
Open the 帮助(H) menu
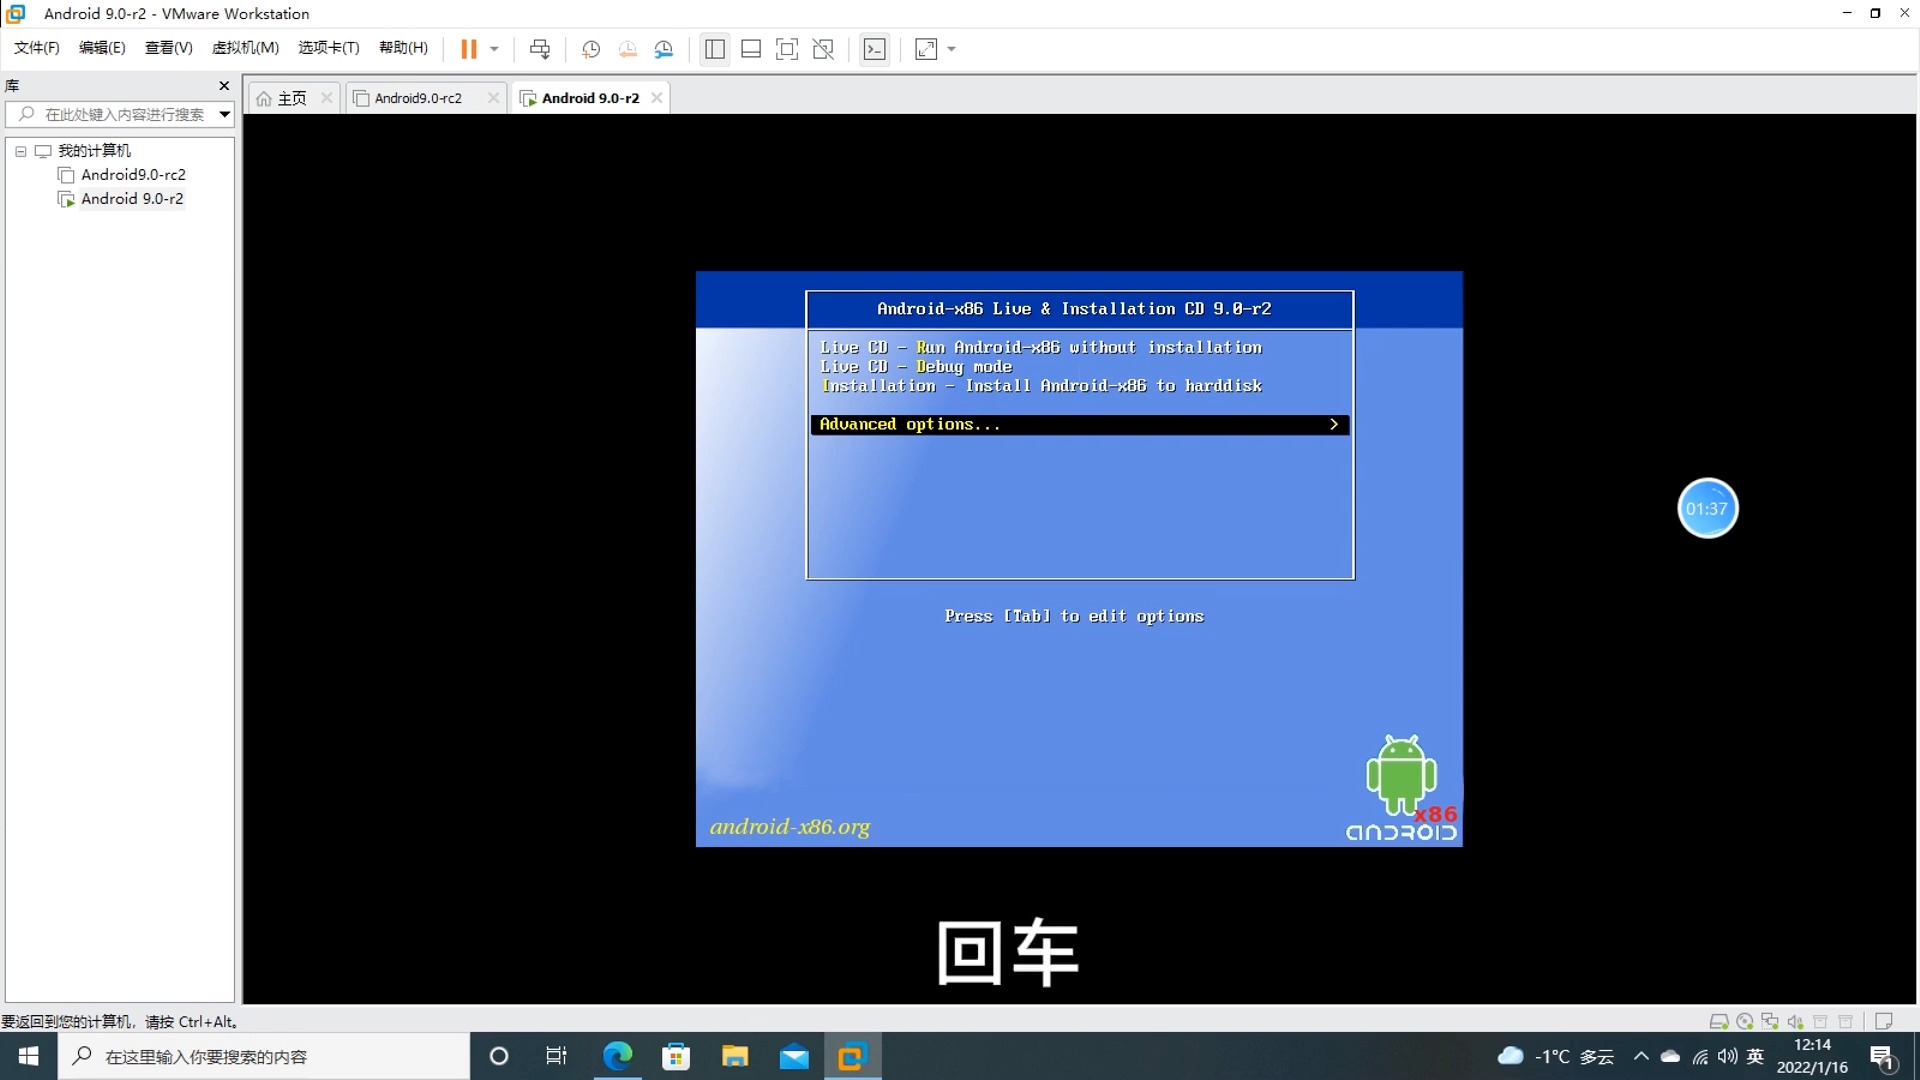tap(403, 48)
